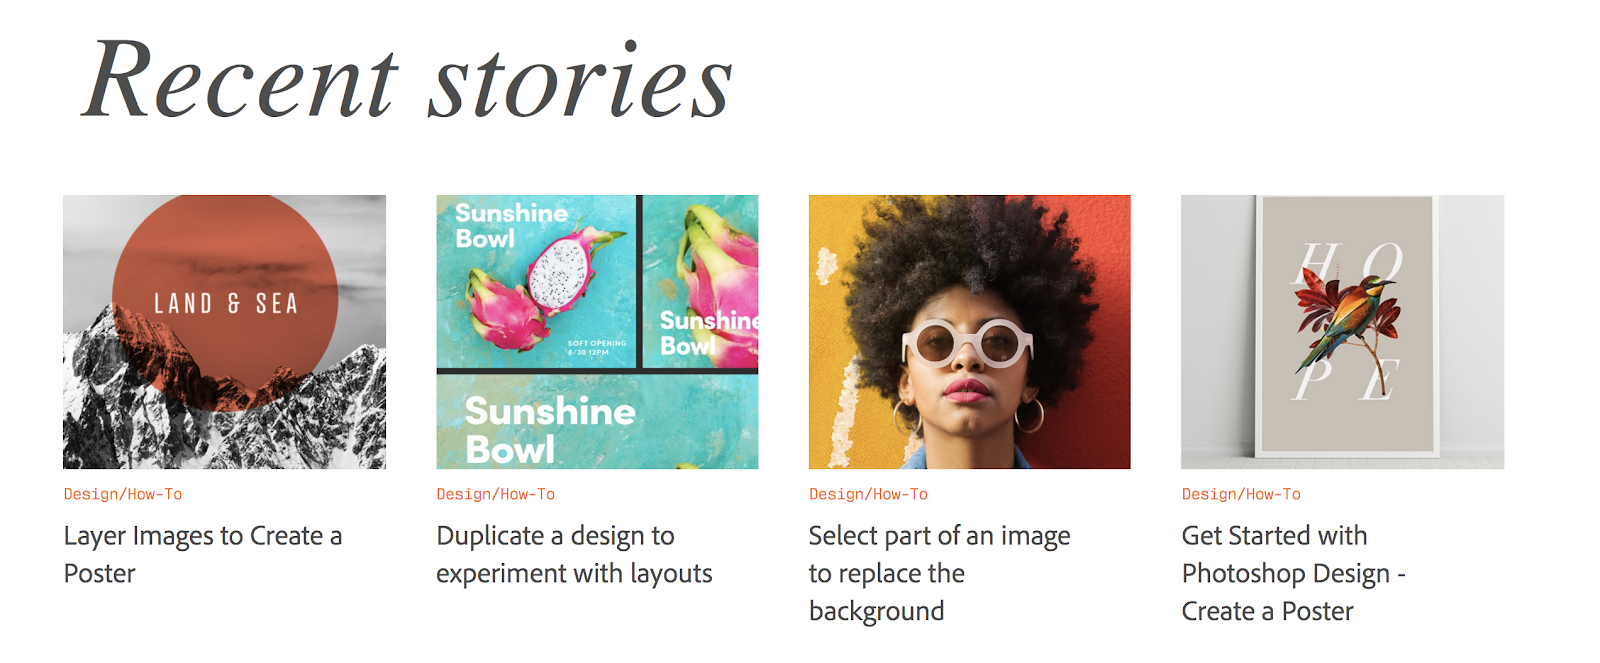
Task: Select the "How-To" label under the third story
Action: coord(899,493)
